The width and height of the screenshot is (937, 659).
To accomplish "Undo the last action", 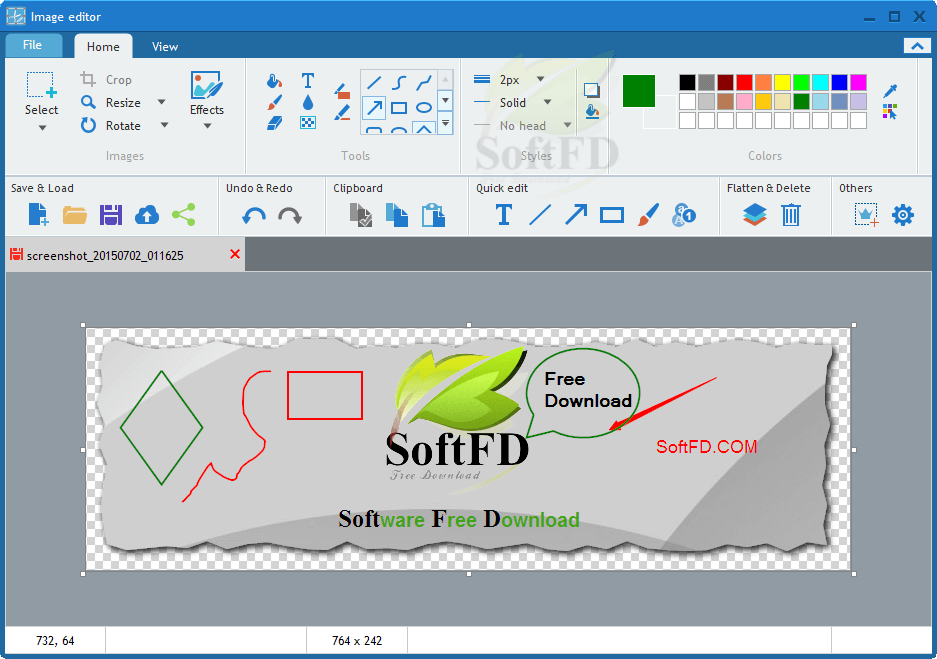I will coord(254,216).
